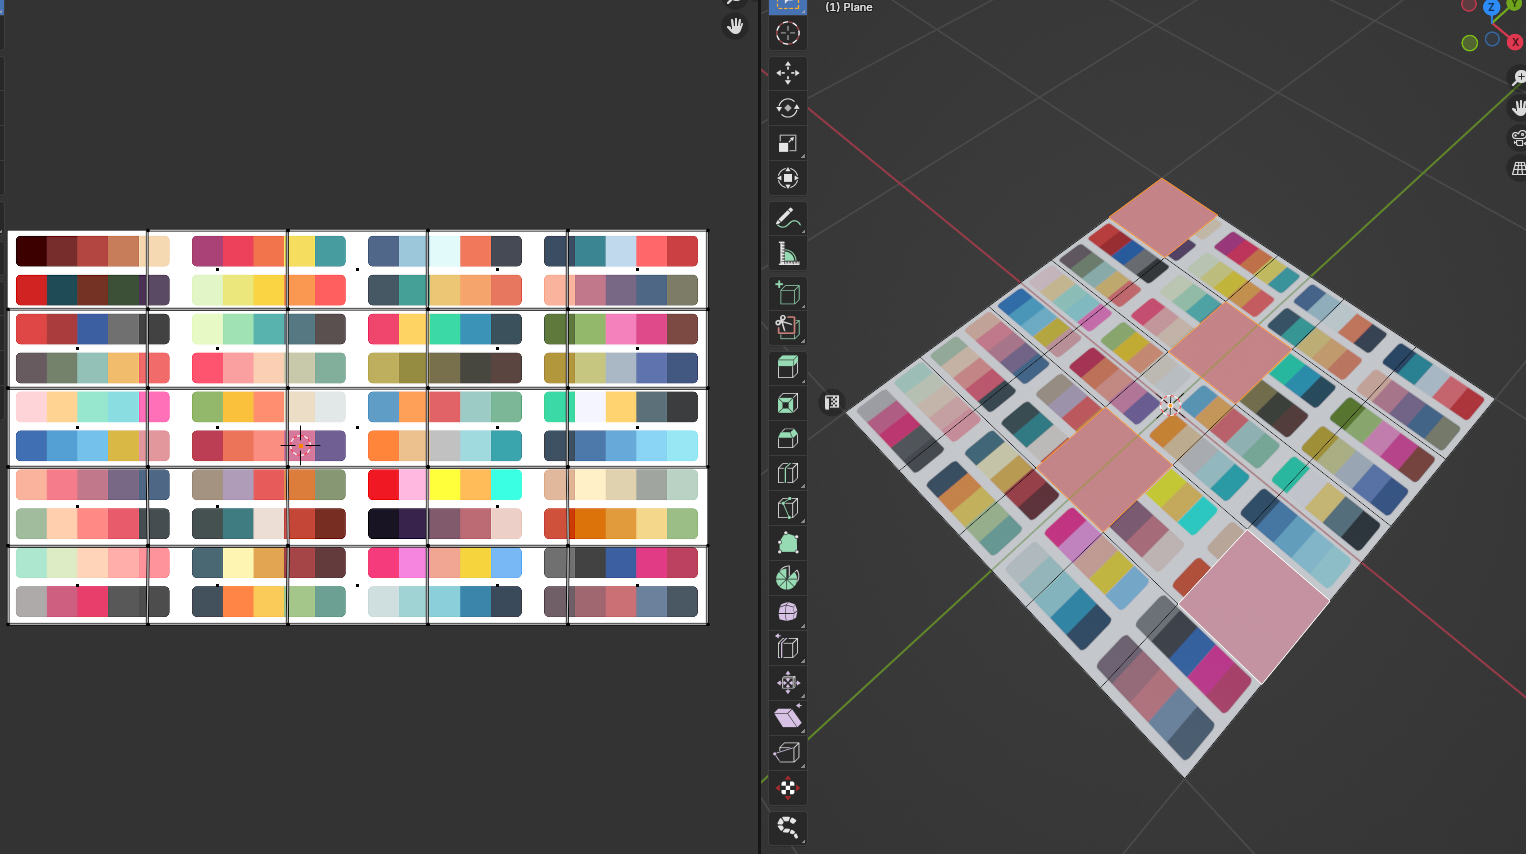Select the Shear tool
This screenshot has width=1526, height=854.
tap(788, 718)
